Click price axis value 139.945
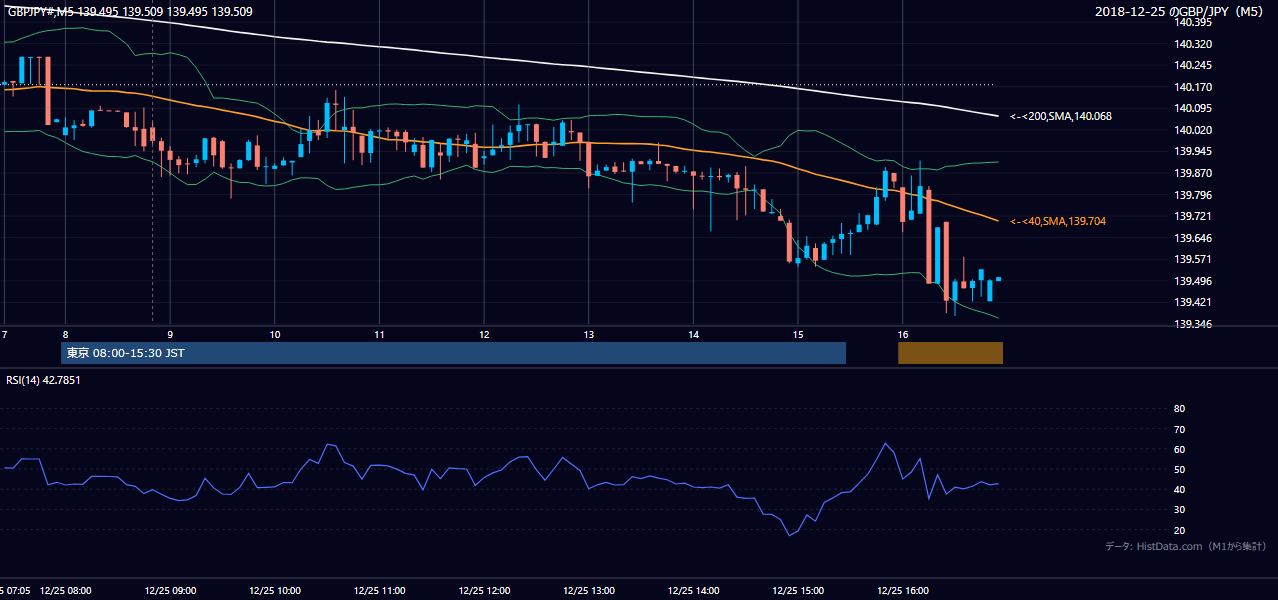Viewport: 1278px width, 600px height. [1193, 152]
